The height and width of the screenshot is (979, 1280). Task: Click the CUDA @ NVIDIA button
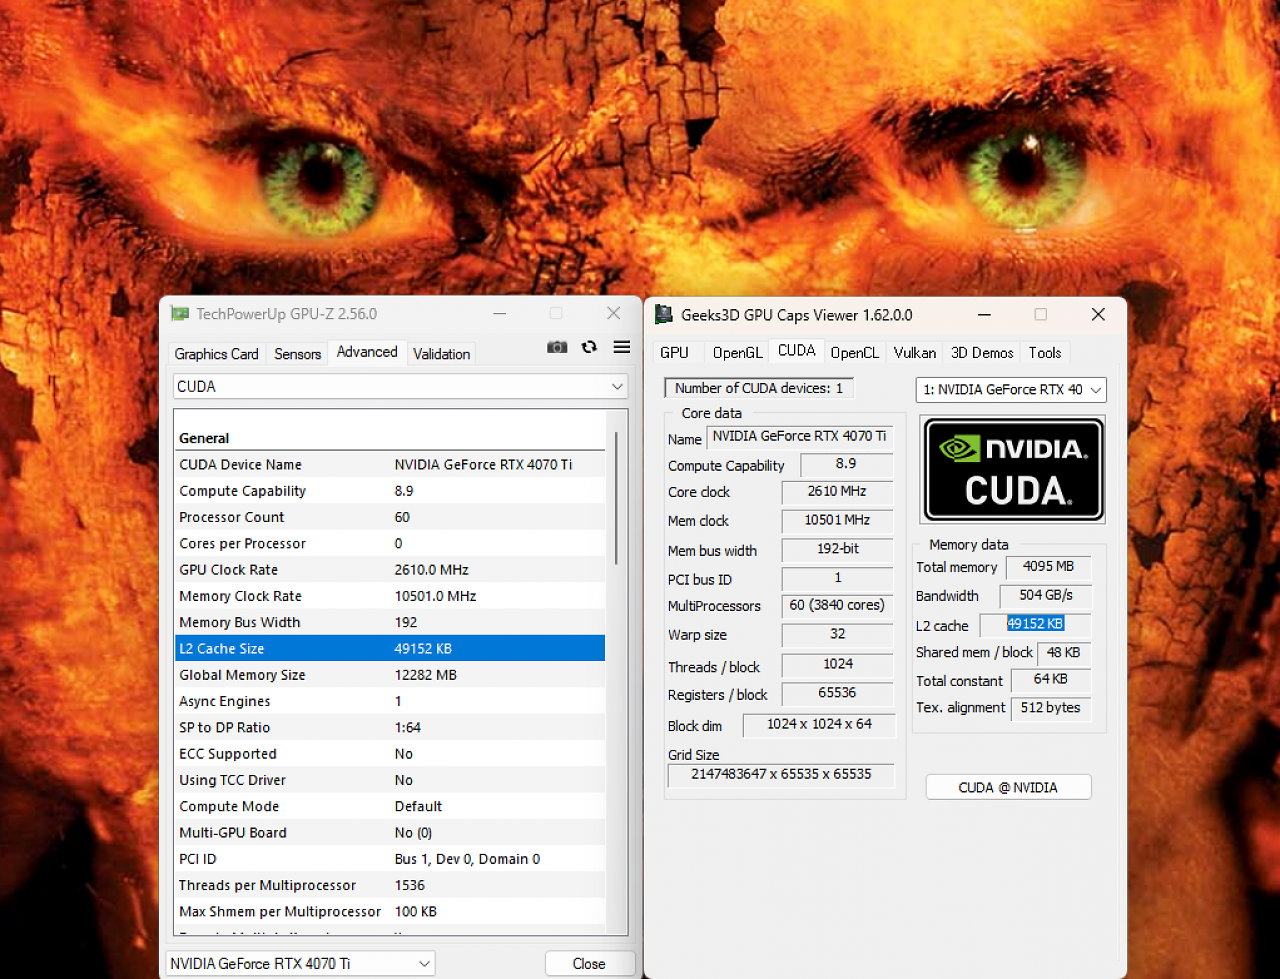coord(1008,787)
